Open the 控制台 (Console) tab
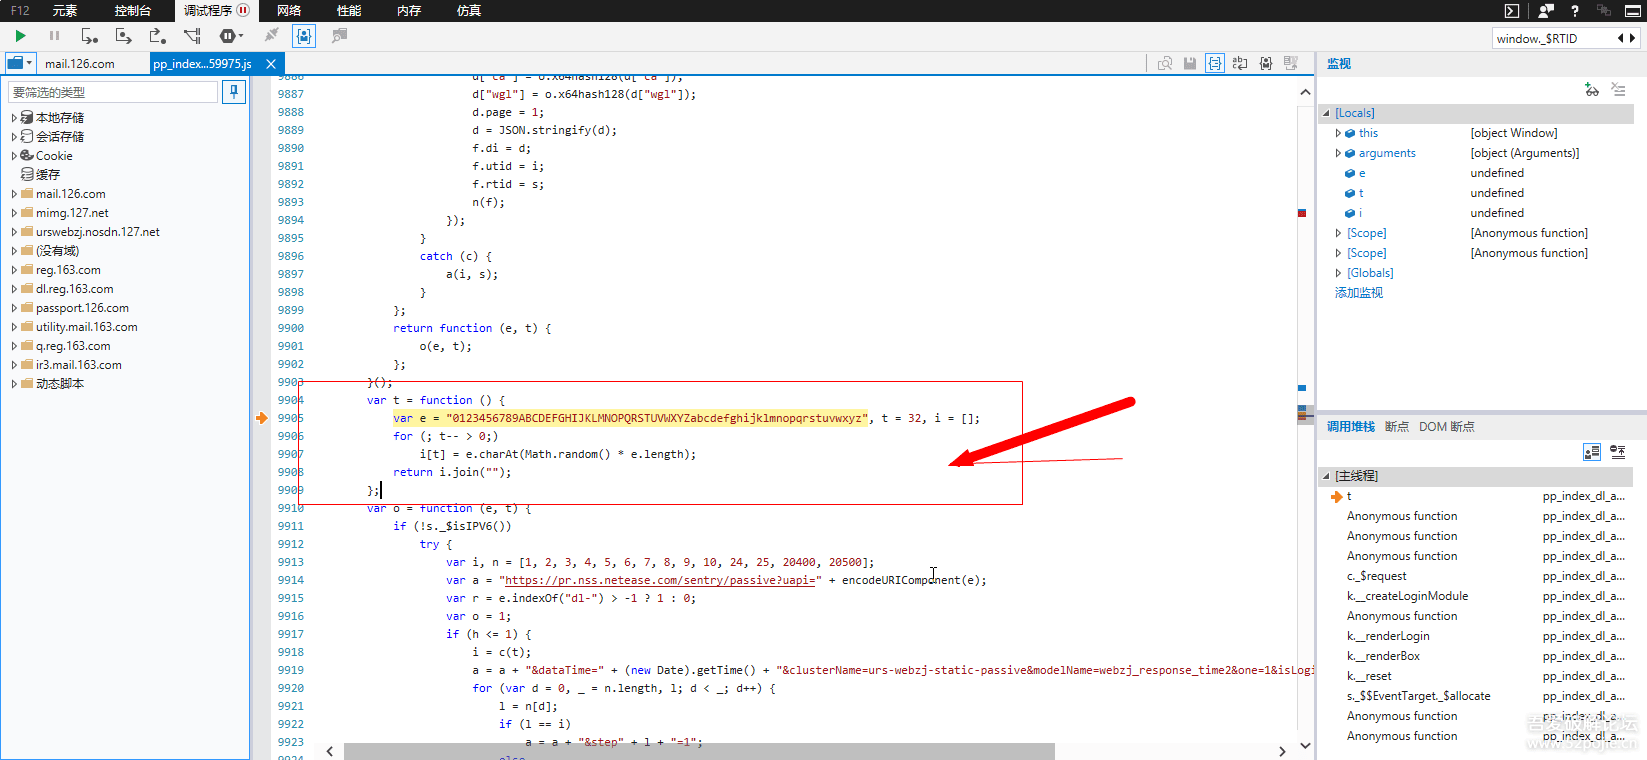Screen dimensions: 1647x760 point(133,11)
